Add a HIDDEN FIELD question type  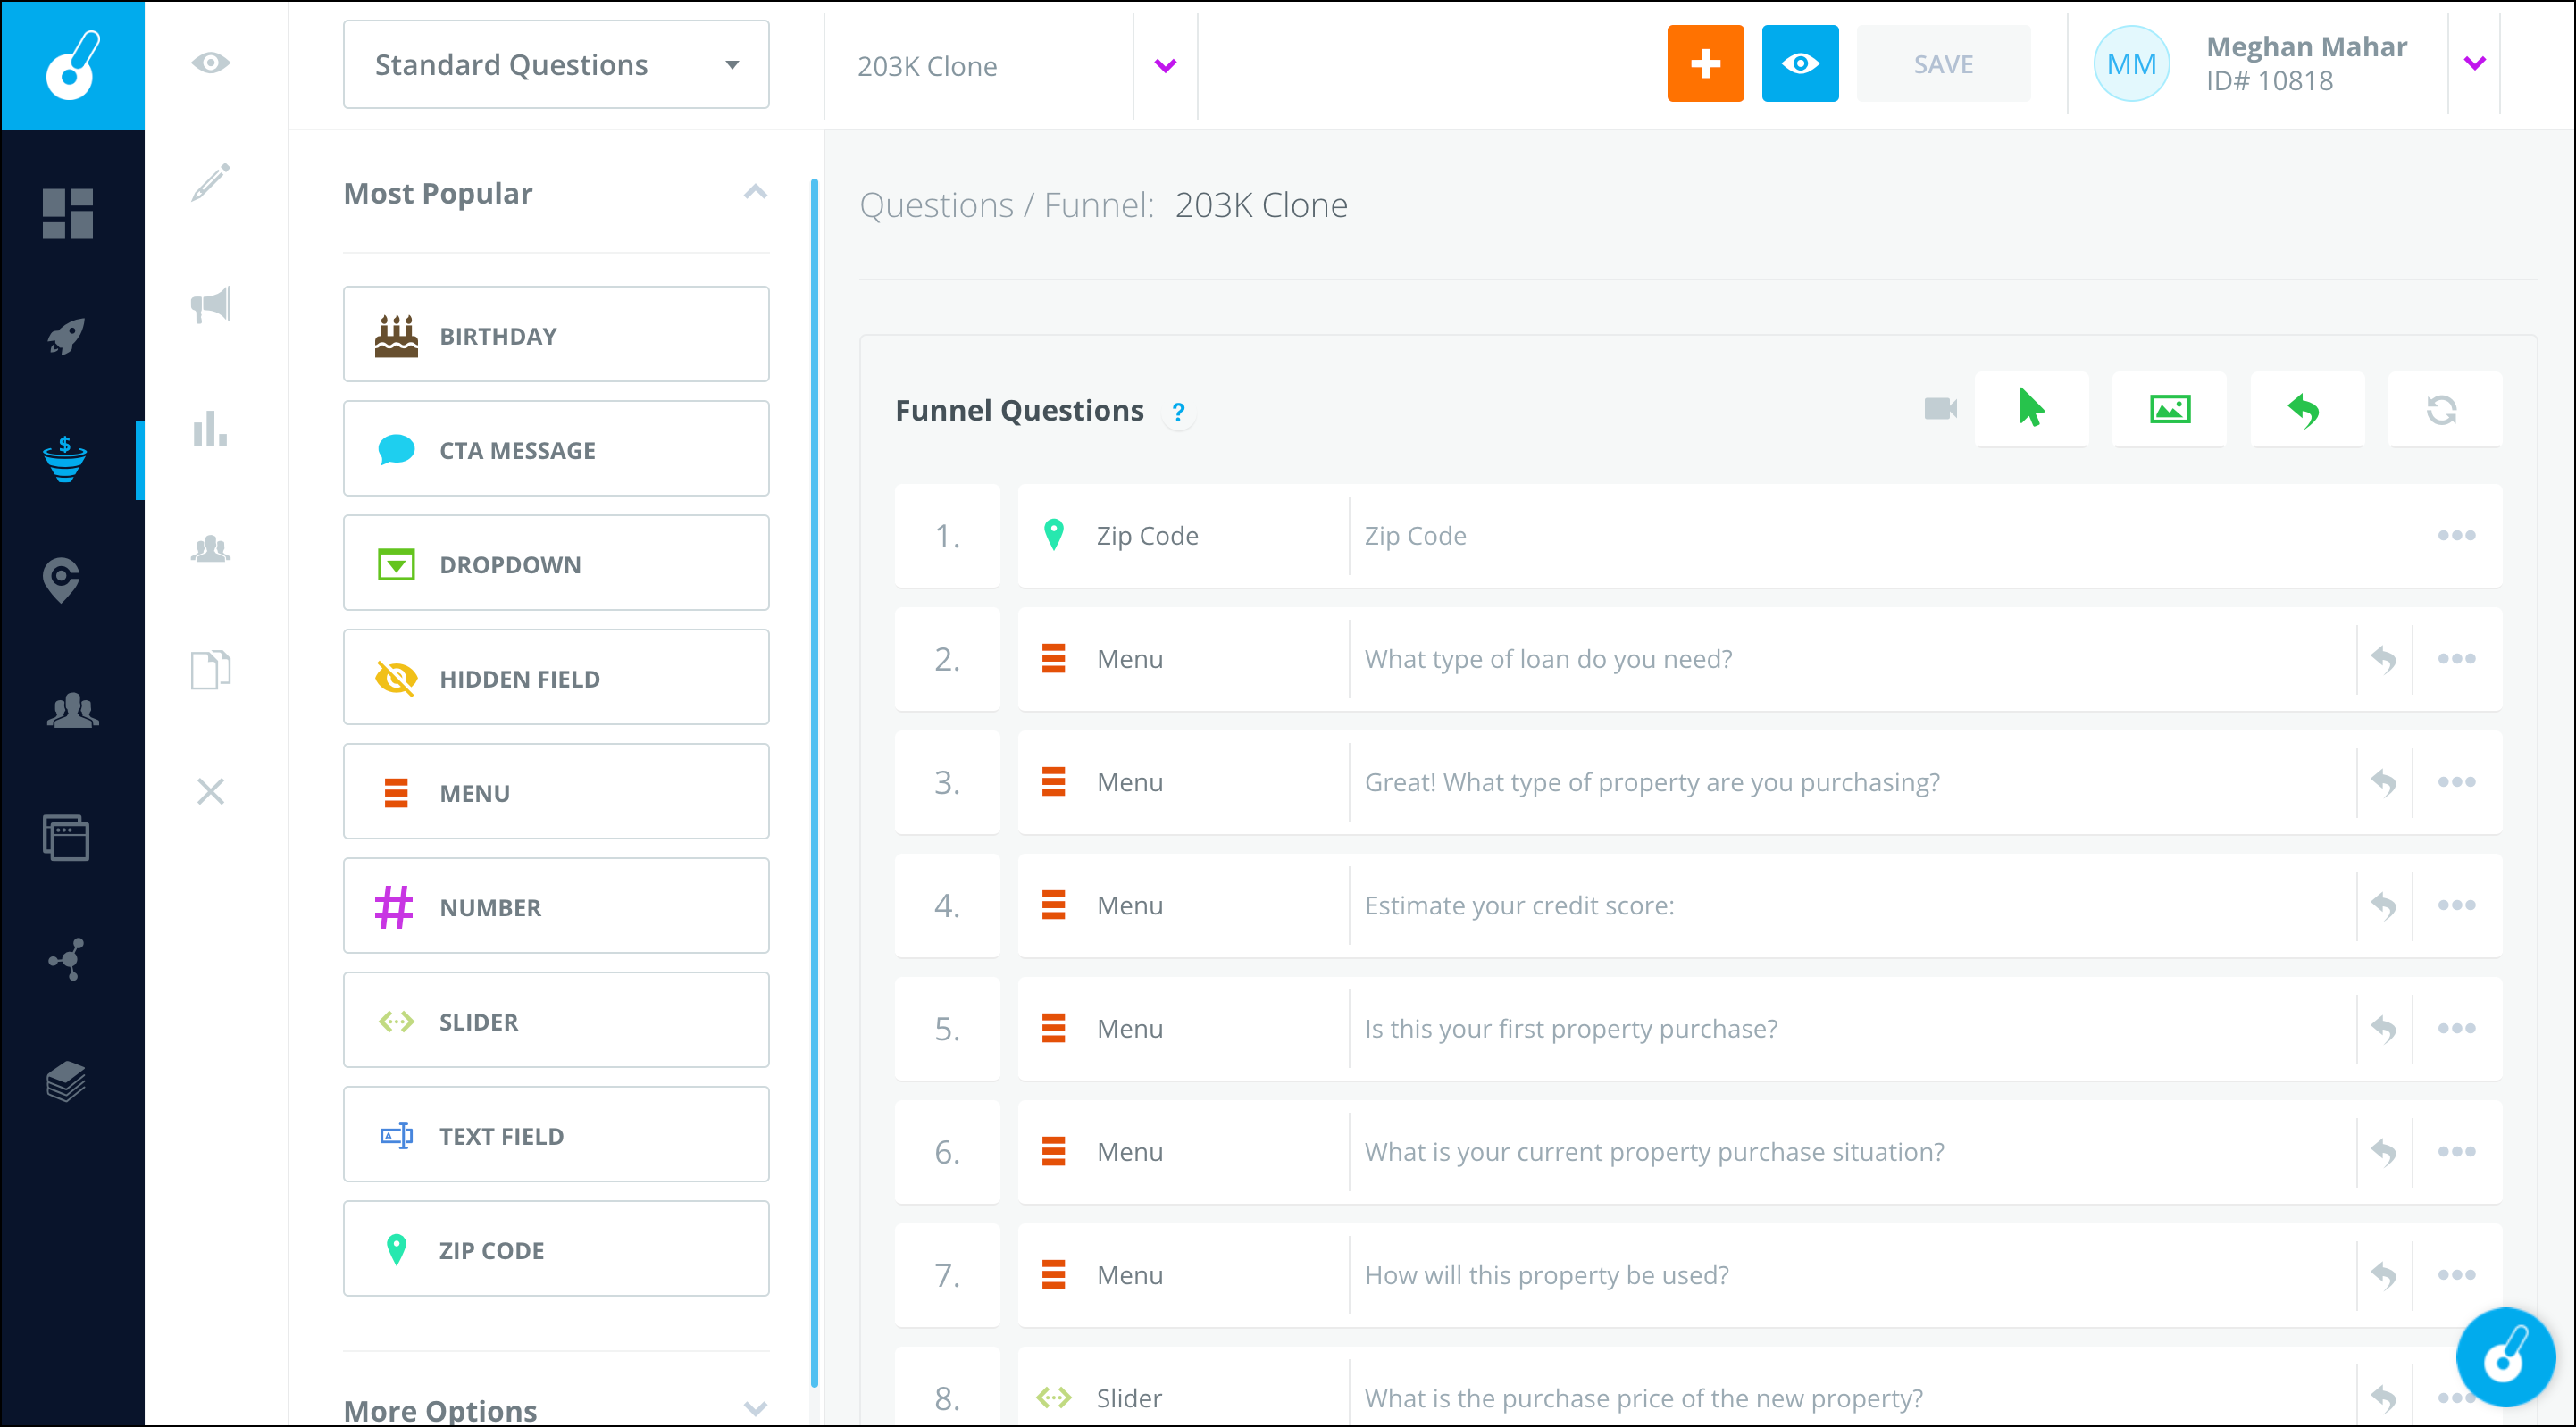(556, 677)
